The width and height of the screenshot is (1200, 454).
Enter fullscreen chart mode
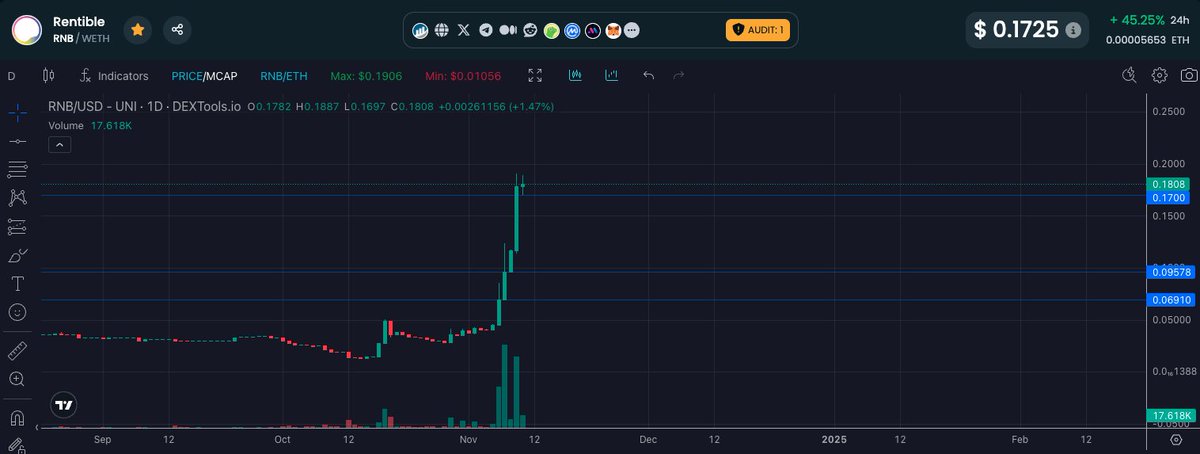click(535, 76)
